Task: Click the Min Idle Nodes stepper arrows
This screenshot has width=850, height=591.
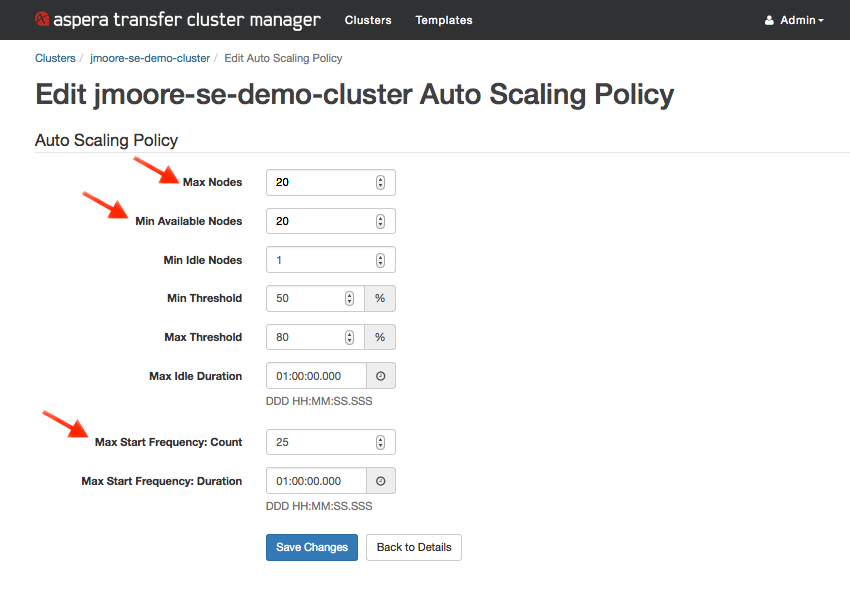Action: [x=381, y=260]
